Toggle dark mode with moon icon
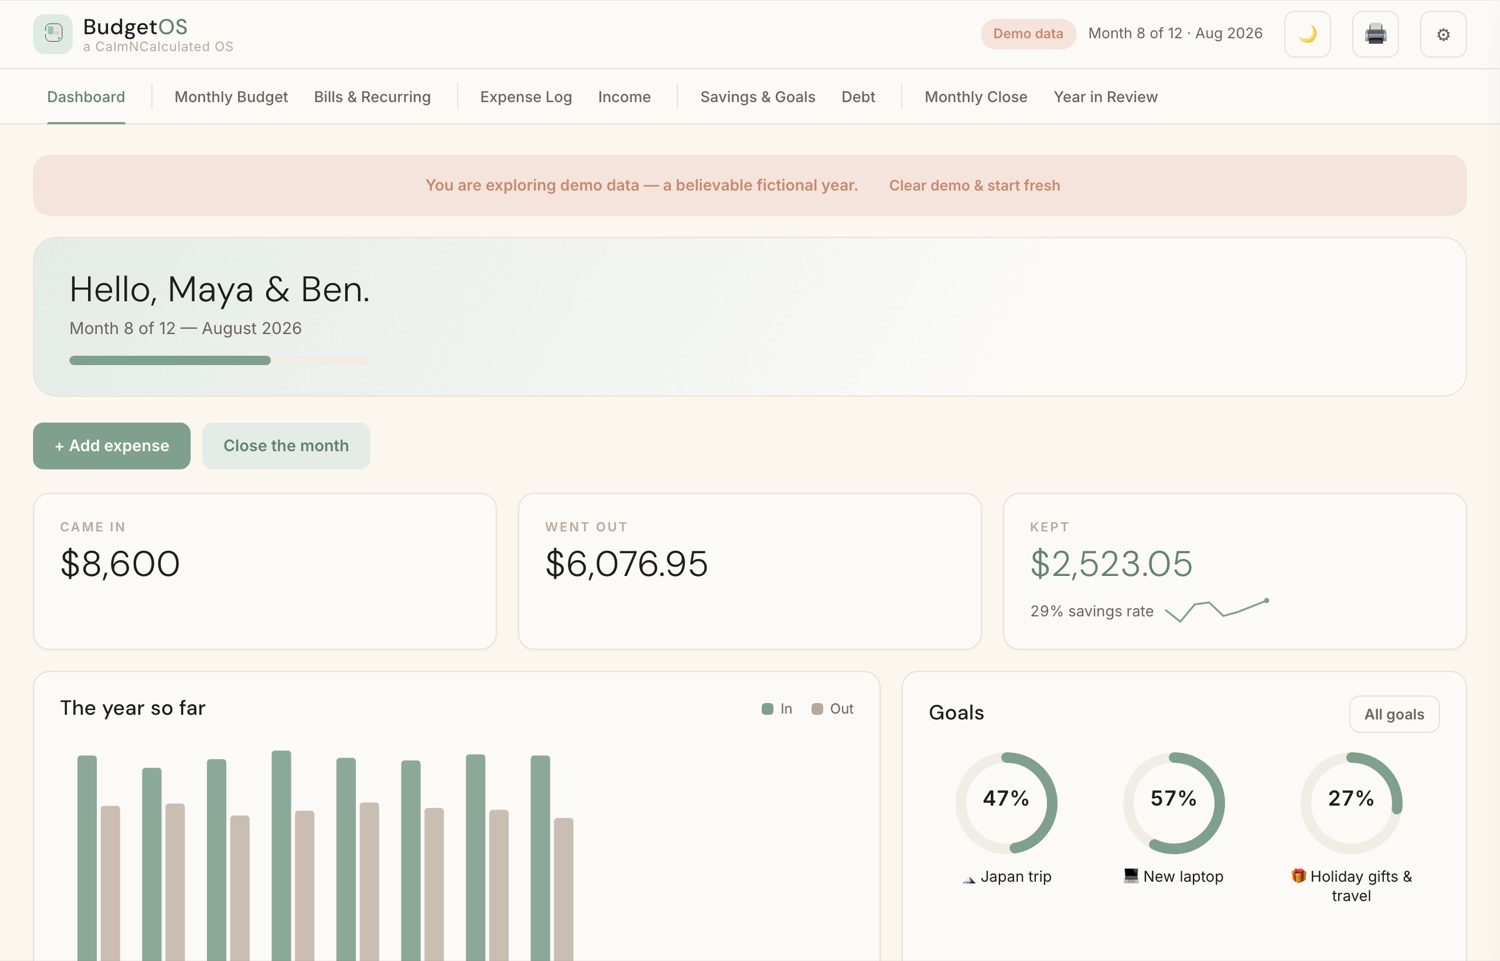1500x961 pixels. [1307, 34]
